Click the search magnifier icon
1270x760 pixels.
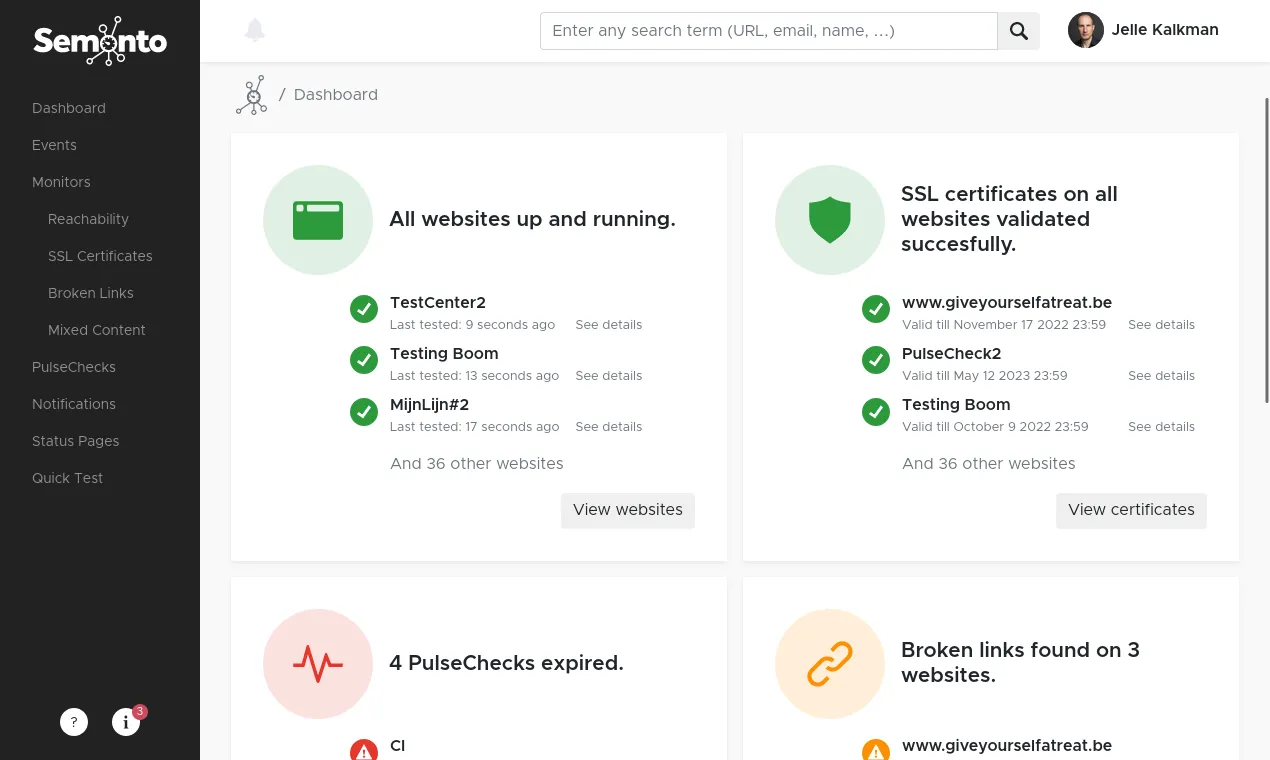click(1018, 31)
